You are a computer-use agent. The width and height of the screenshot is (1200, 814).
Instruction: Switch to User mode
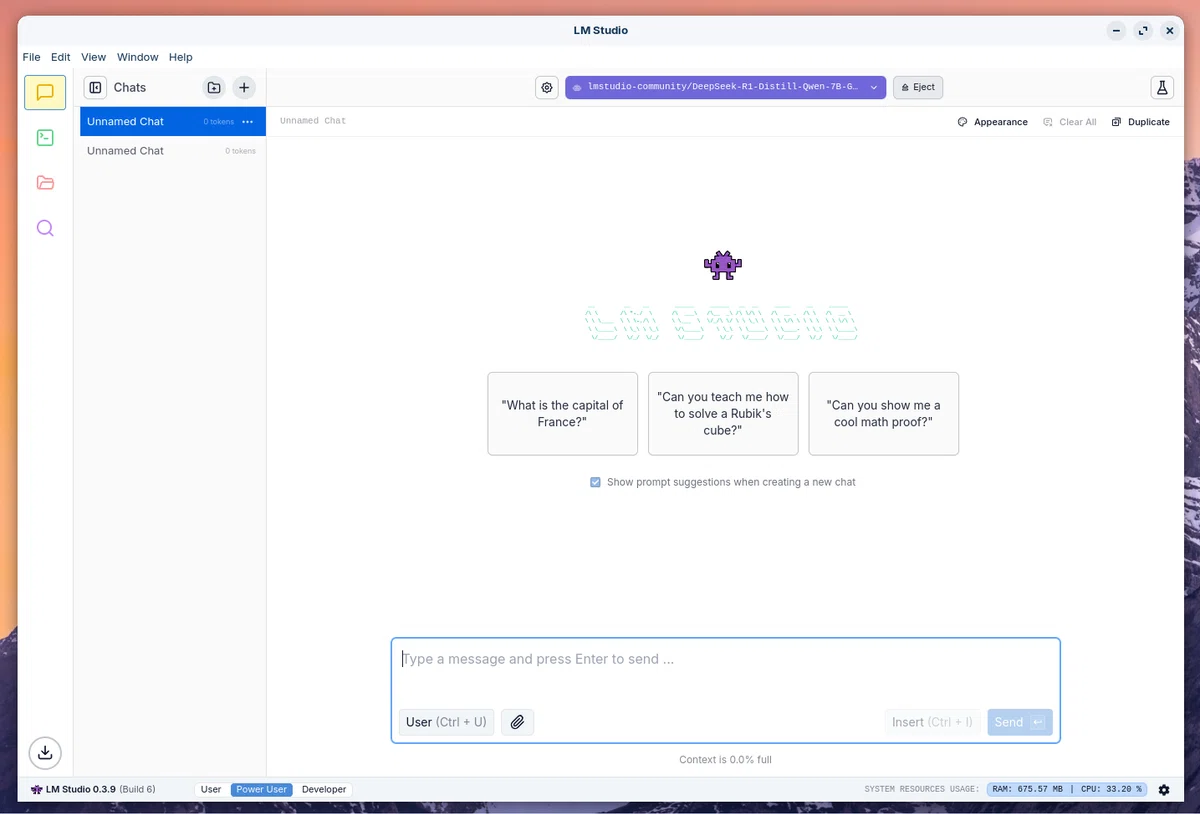[x=211, y=790]
